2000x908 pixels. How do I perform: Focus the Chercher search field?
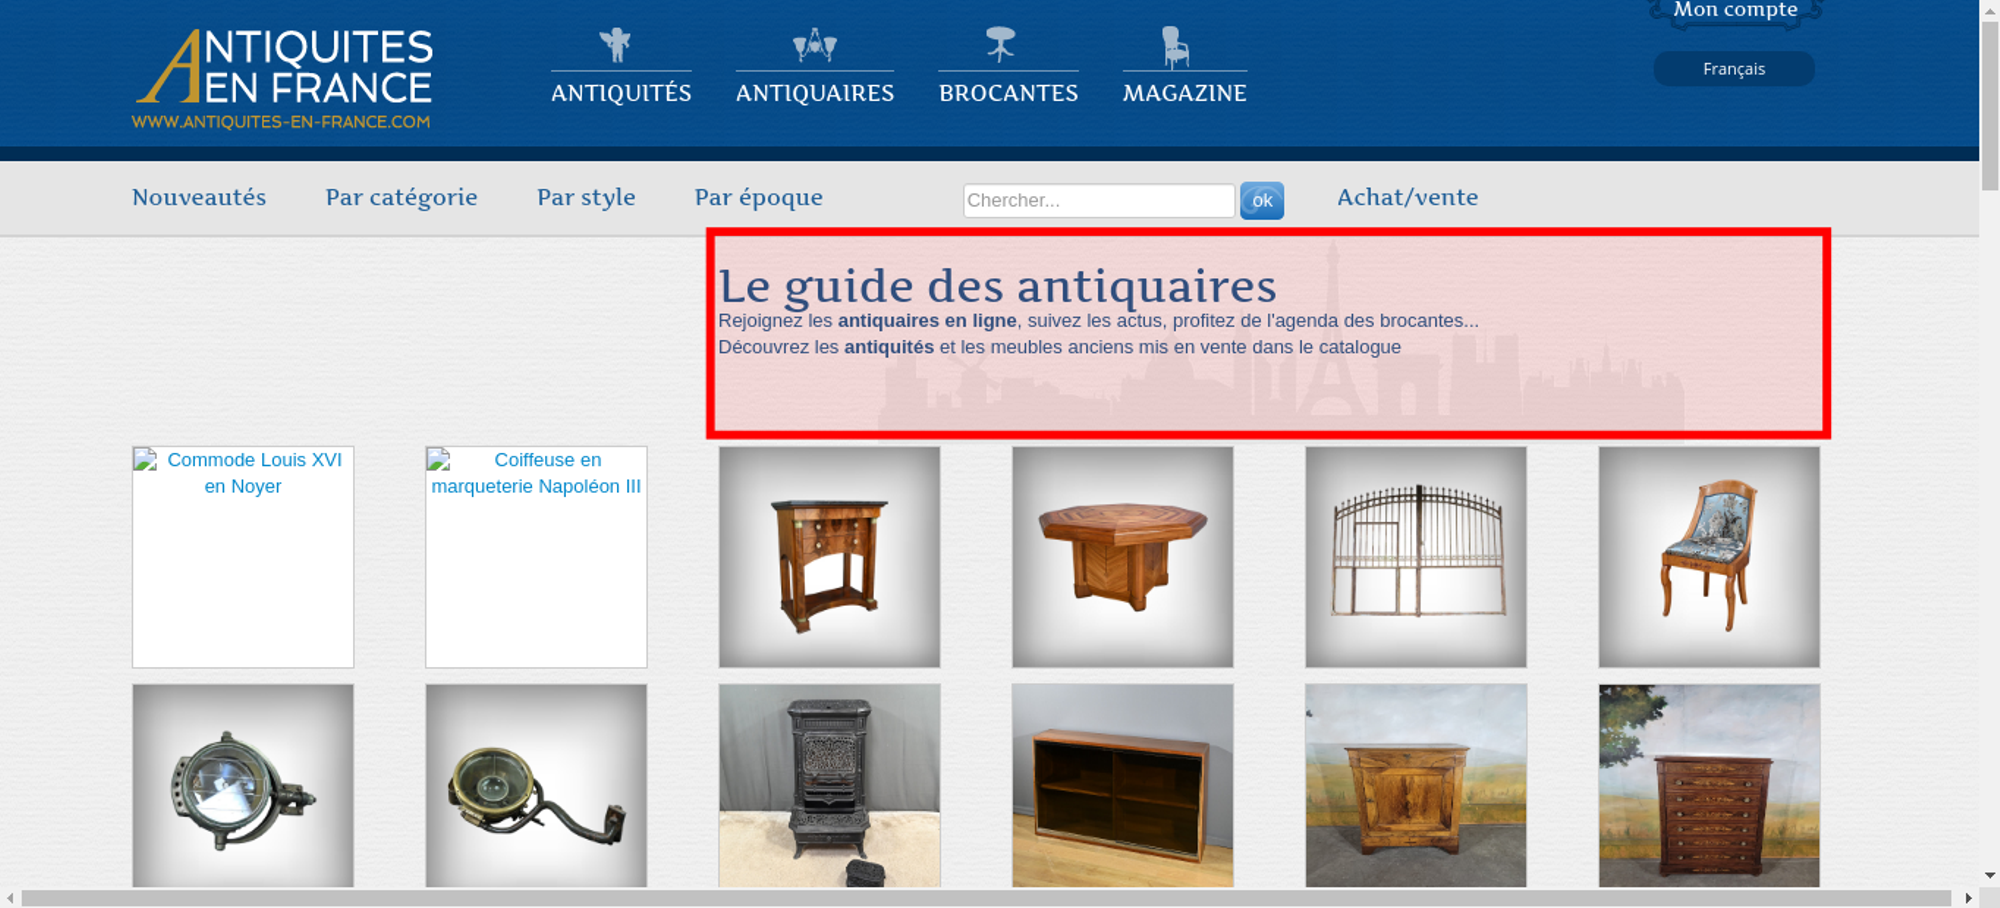coord(1098,200)
